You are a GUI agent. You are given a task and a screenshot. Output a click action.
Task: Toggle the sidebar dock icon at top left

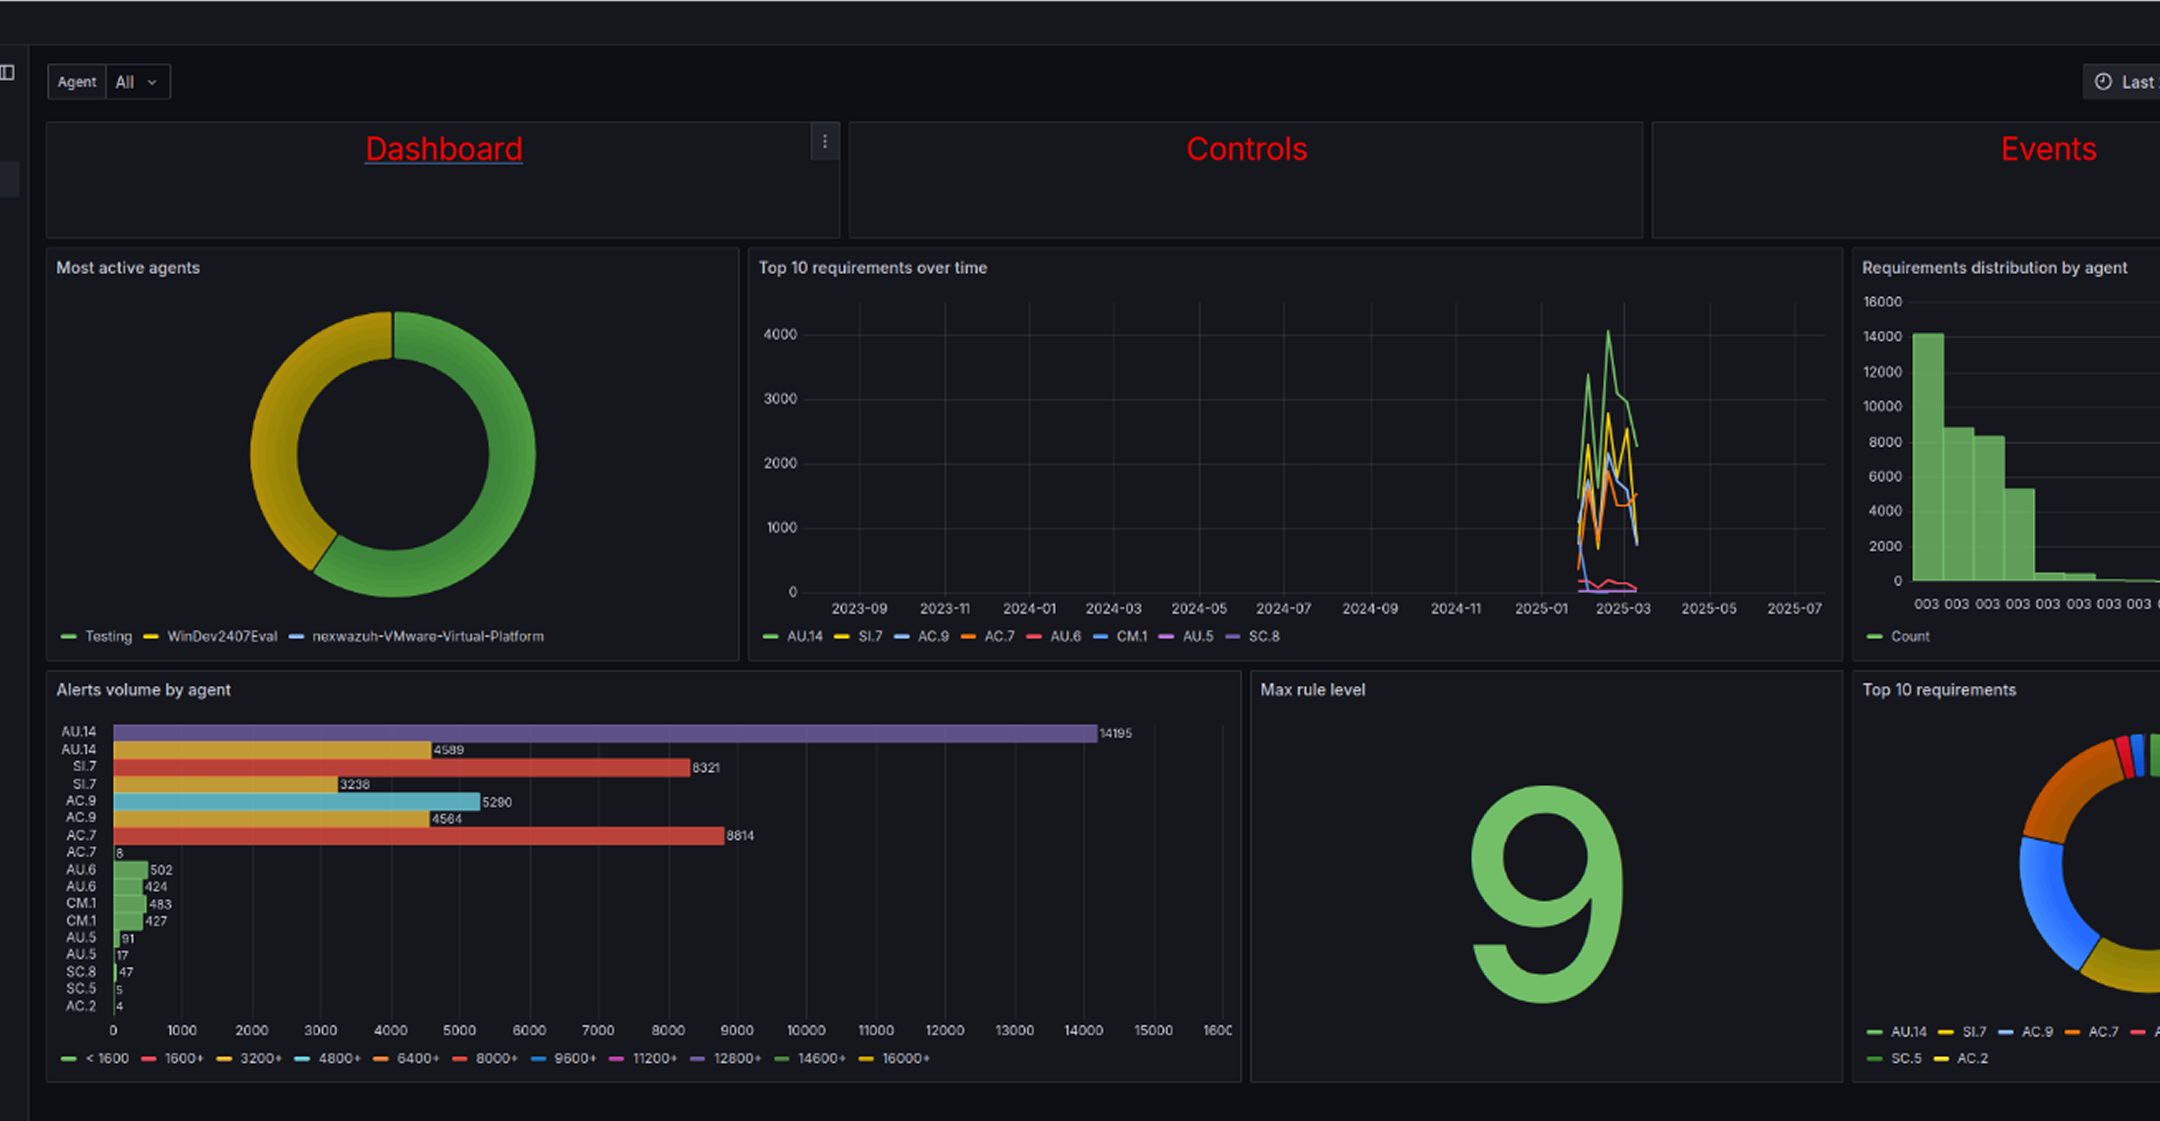tap(7, 72)
